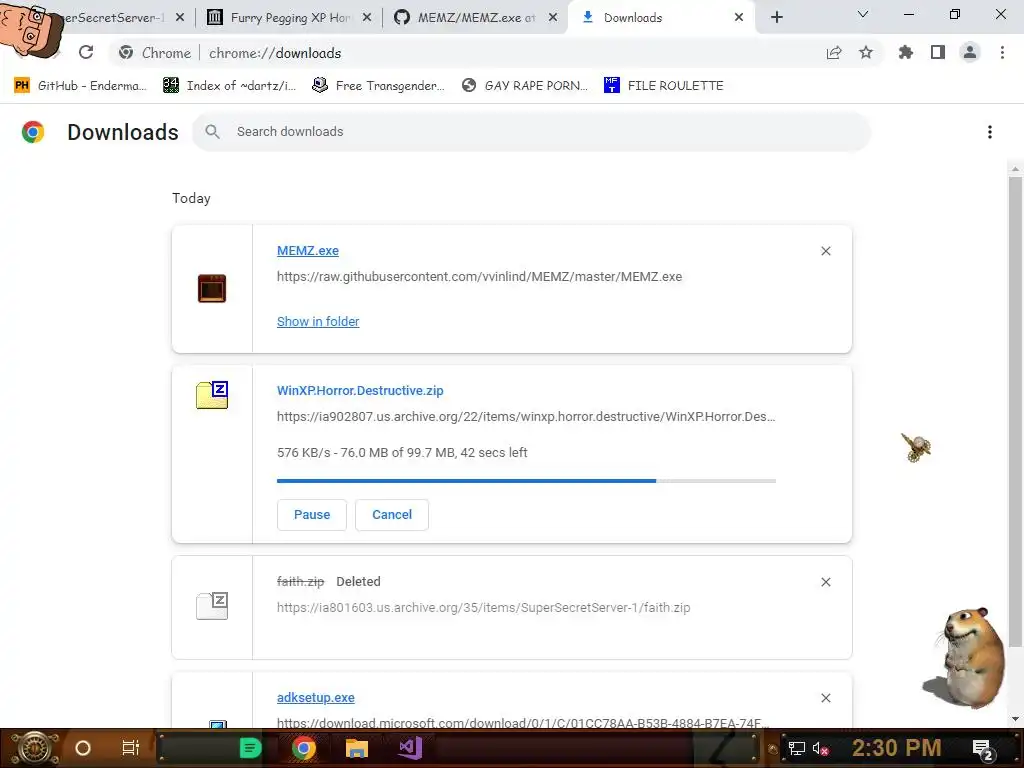Click the raw.githubusercontent.com MEMZ URL text
The image size is (1024, 768).
click(x=479, y=277)
